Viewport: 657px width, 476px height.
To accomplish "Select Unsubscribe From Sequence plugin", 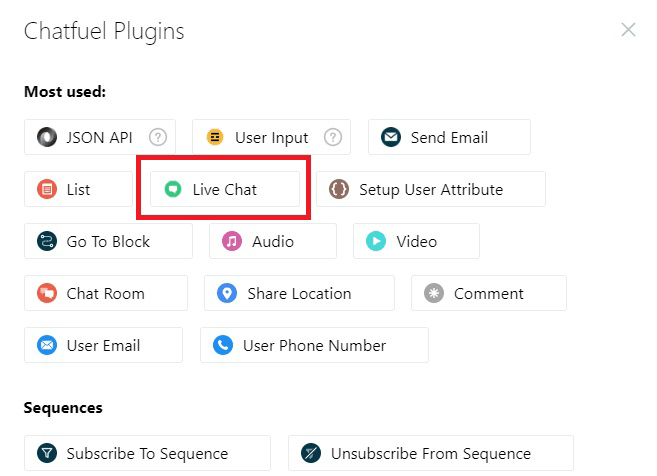I will point(431,453).
